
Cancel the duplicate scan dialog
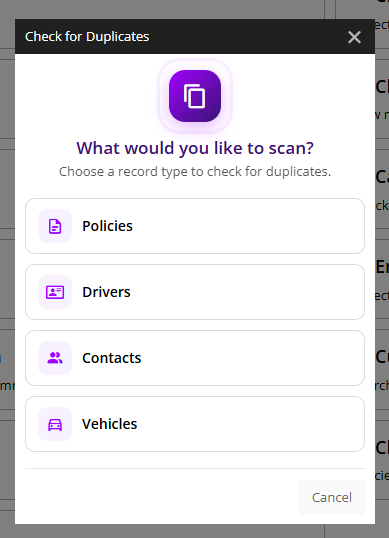click(332, 498)
